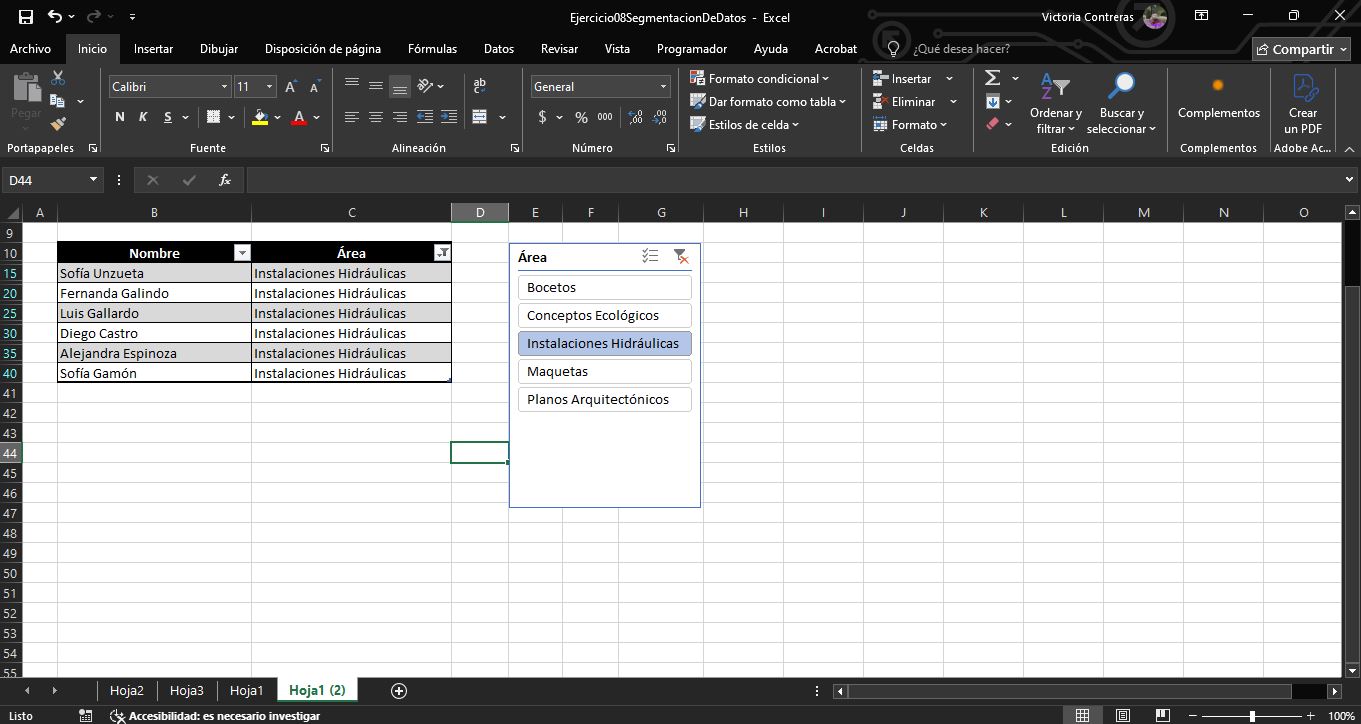Open the Área column filter dropdown
The width and height of the screenshot is (1361, 724).
coord(441,253)
